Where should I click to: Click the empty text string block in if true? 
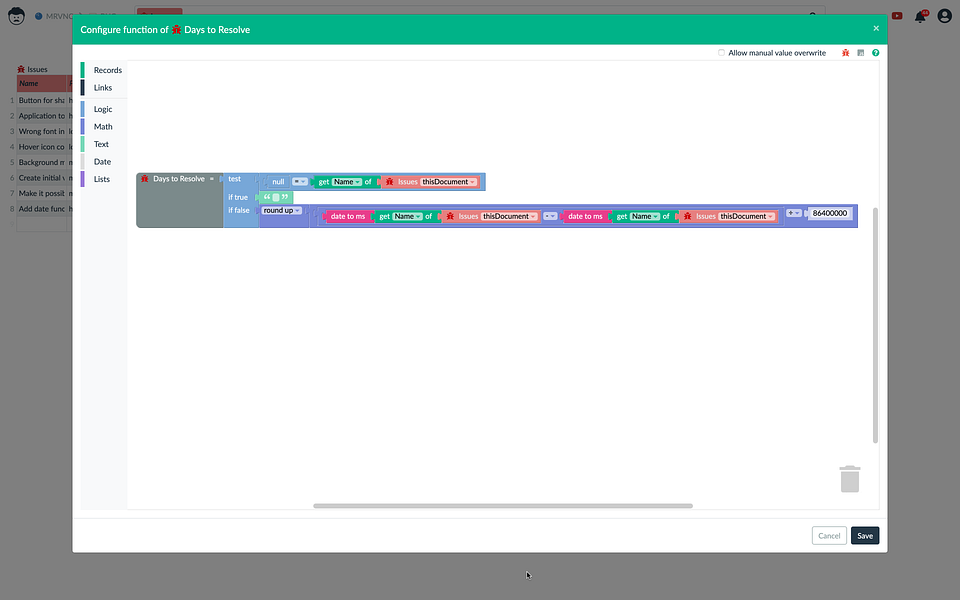[x=276, y=197]
